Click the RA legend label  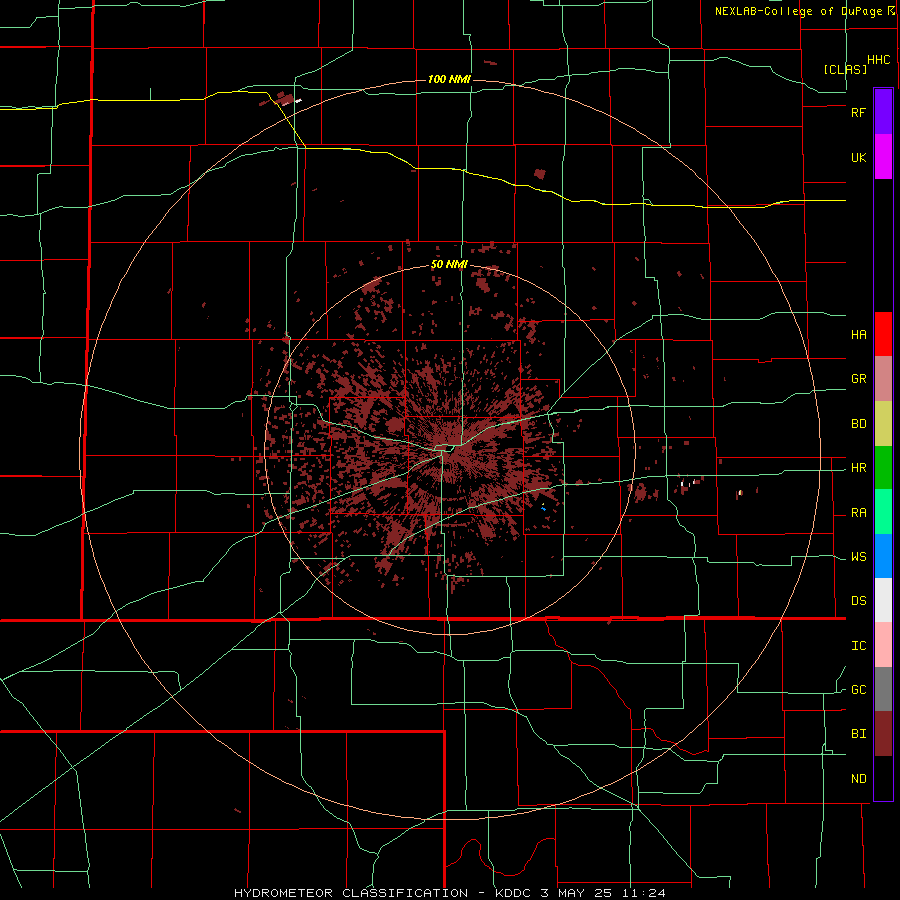tap(858, 513)
